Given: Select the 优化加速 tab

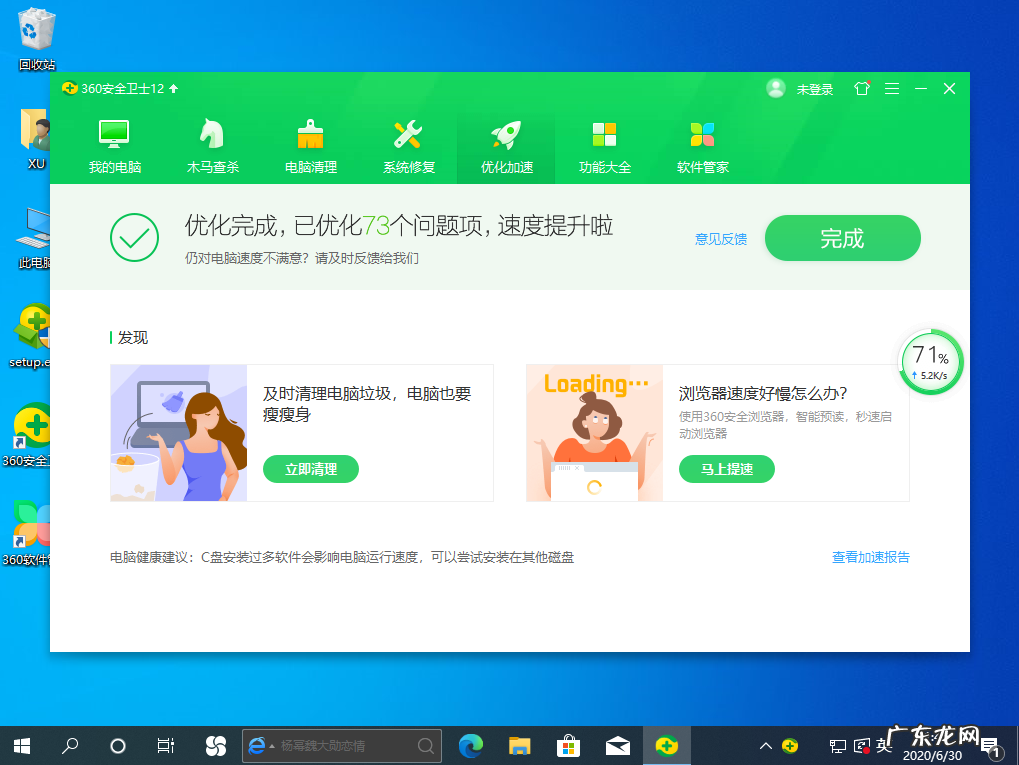Looking at the screenshot, I should click(505, 141).
